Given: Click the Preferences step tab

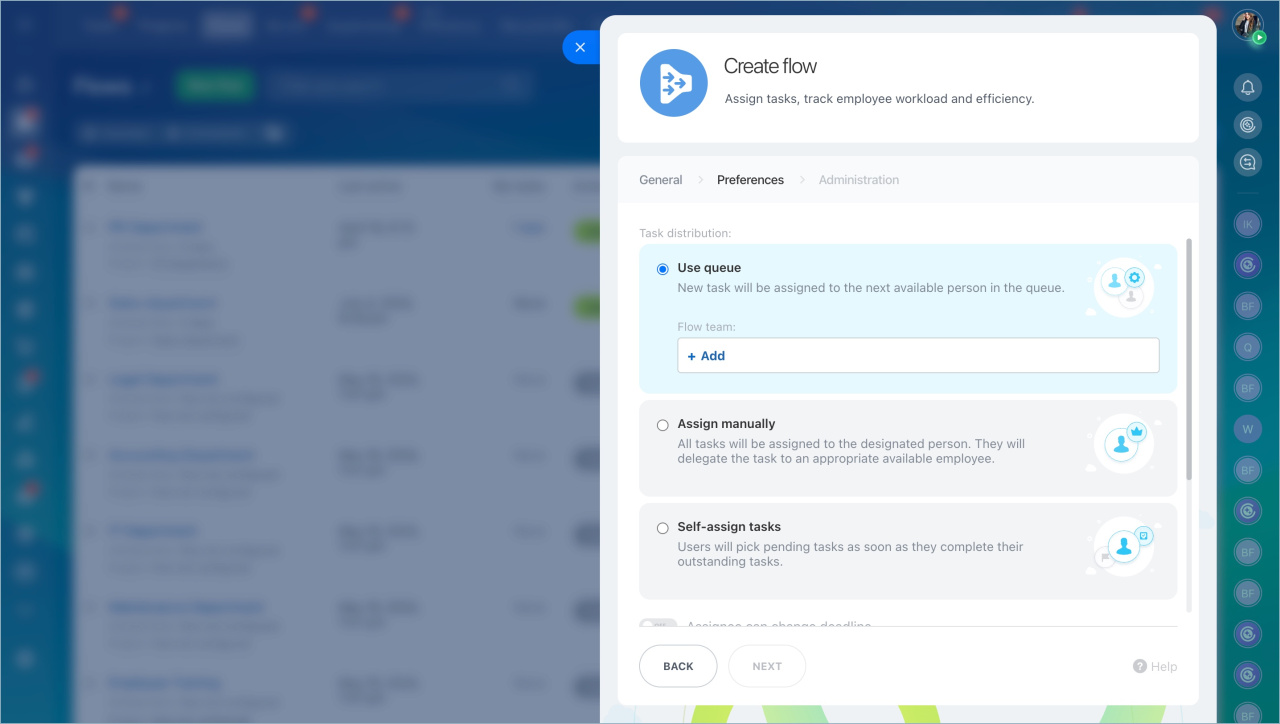Looking at the screenshot, I should (x=750, y=180).
